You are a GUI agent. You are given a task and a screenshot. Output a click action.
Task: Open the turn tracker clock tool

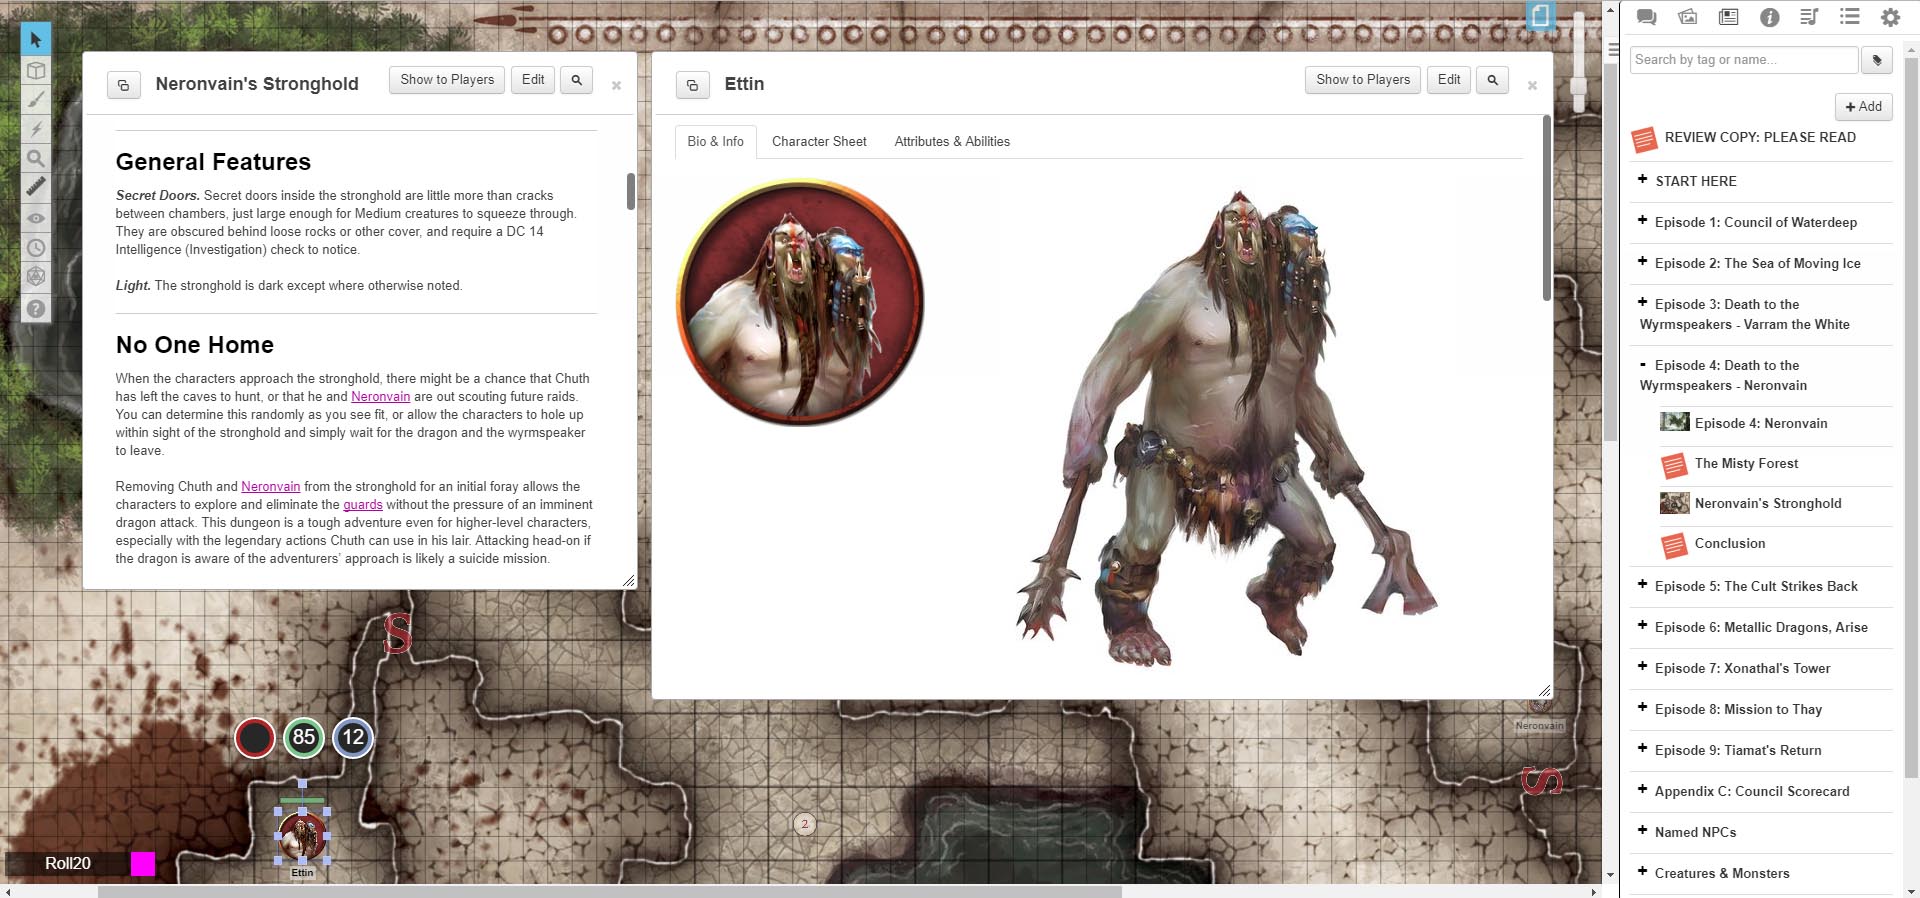(x=36, y=247)
